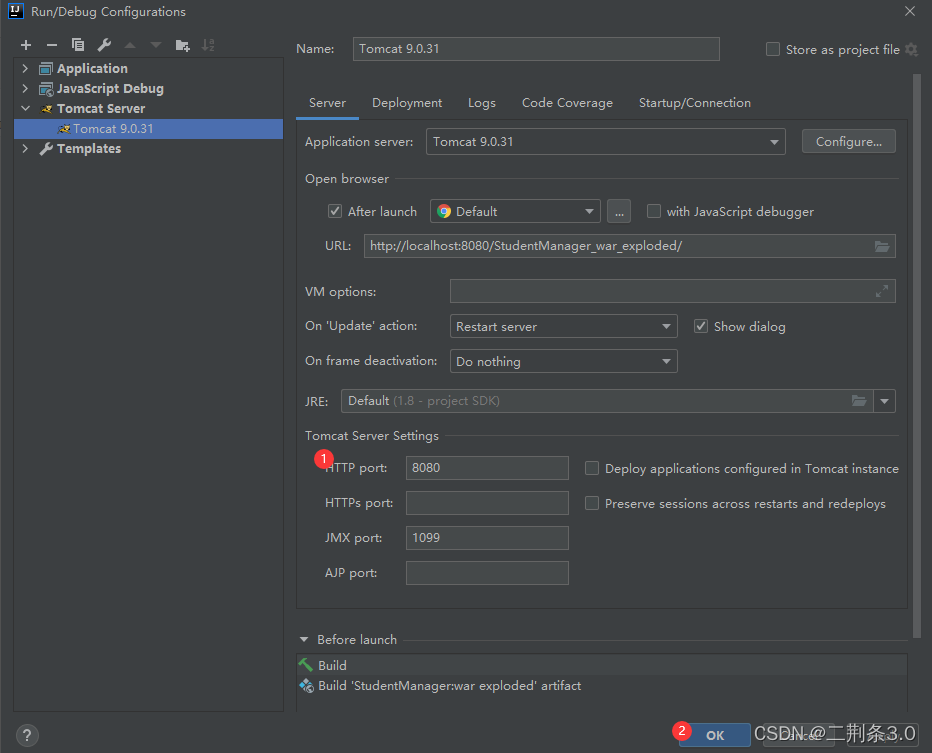Image resolution: width=932 pixels, height=753 pixels.
Task: Expand the VM options field
Action: [x=881, y=291]
